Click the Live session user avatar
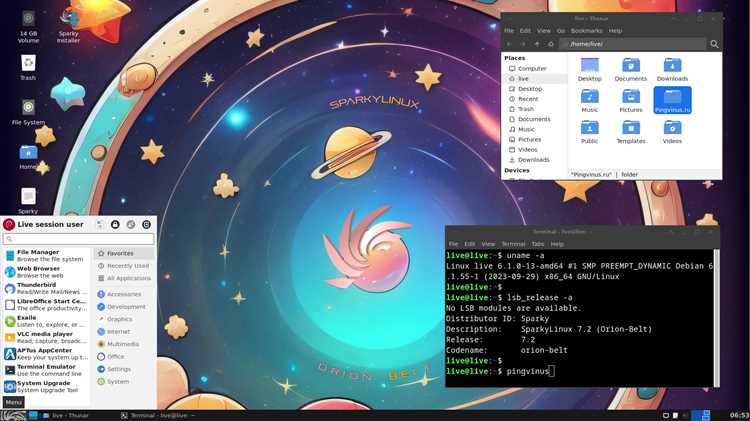 coord(9,224)
